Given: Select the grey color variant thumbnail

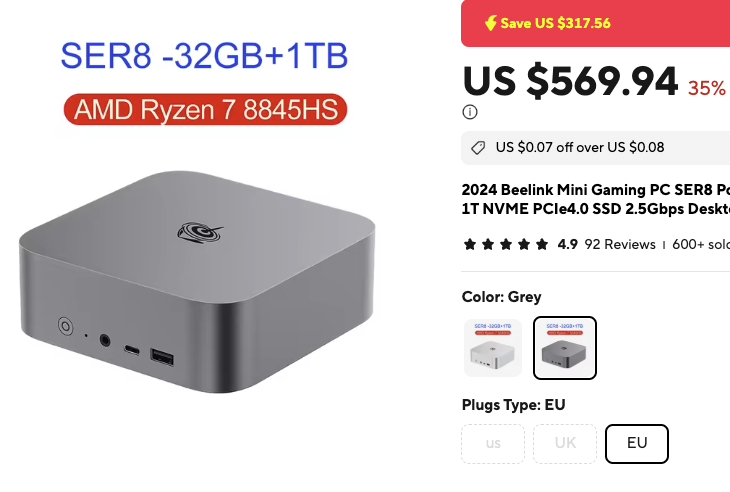Looking at the screenshot, I should point(565,348).
